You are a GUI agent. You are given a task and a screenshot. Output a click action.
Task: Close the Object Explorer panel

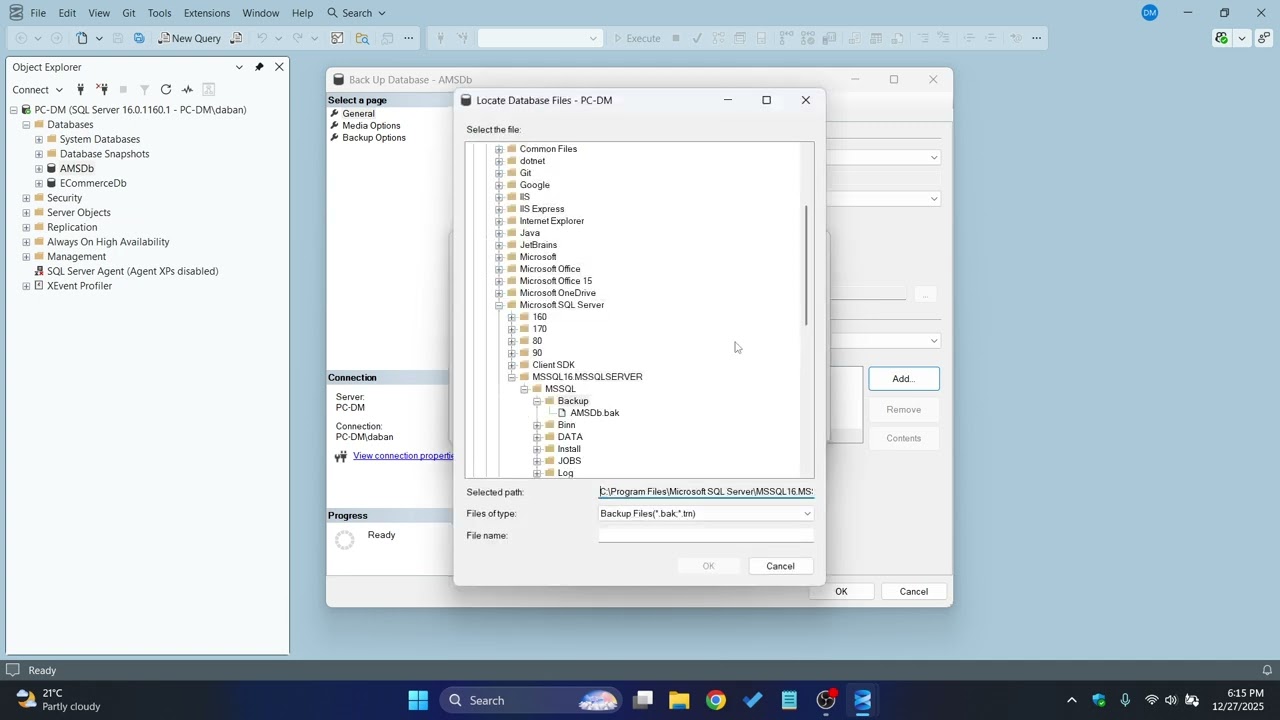click(279, 67)
